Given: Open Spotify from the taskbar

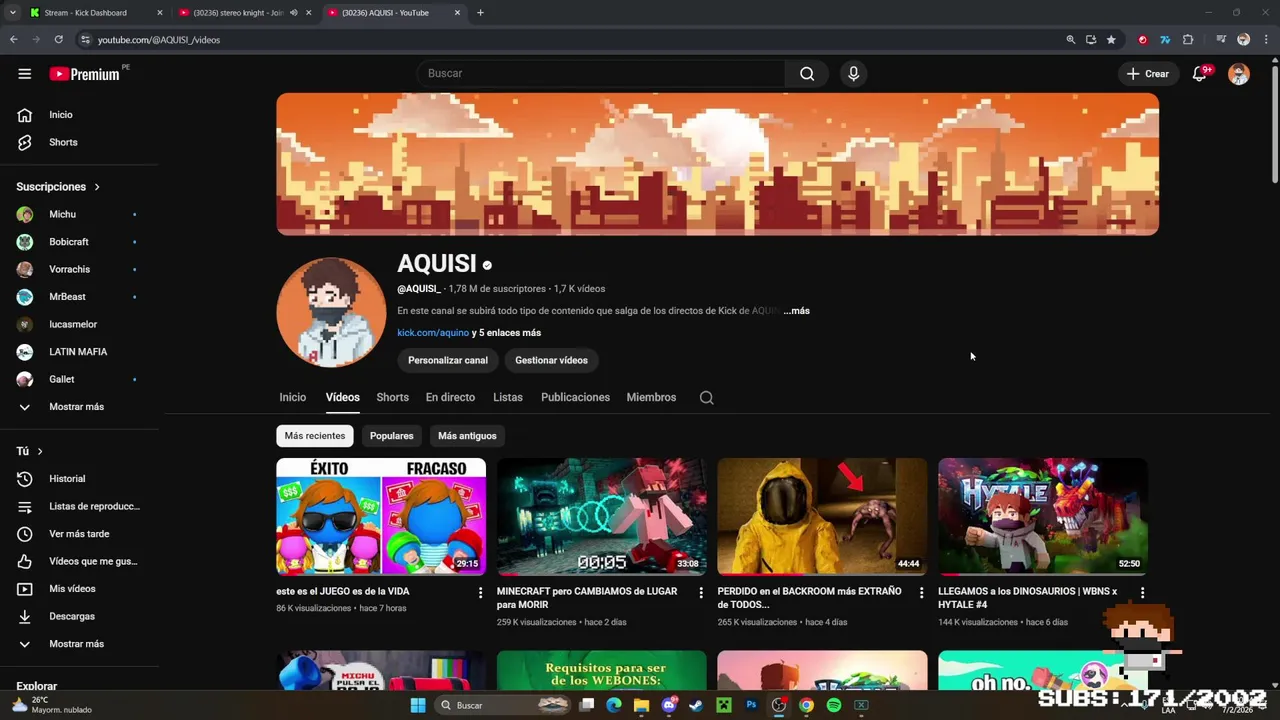Looking at the screenshot, I should (834, 705).
